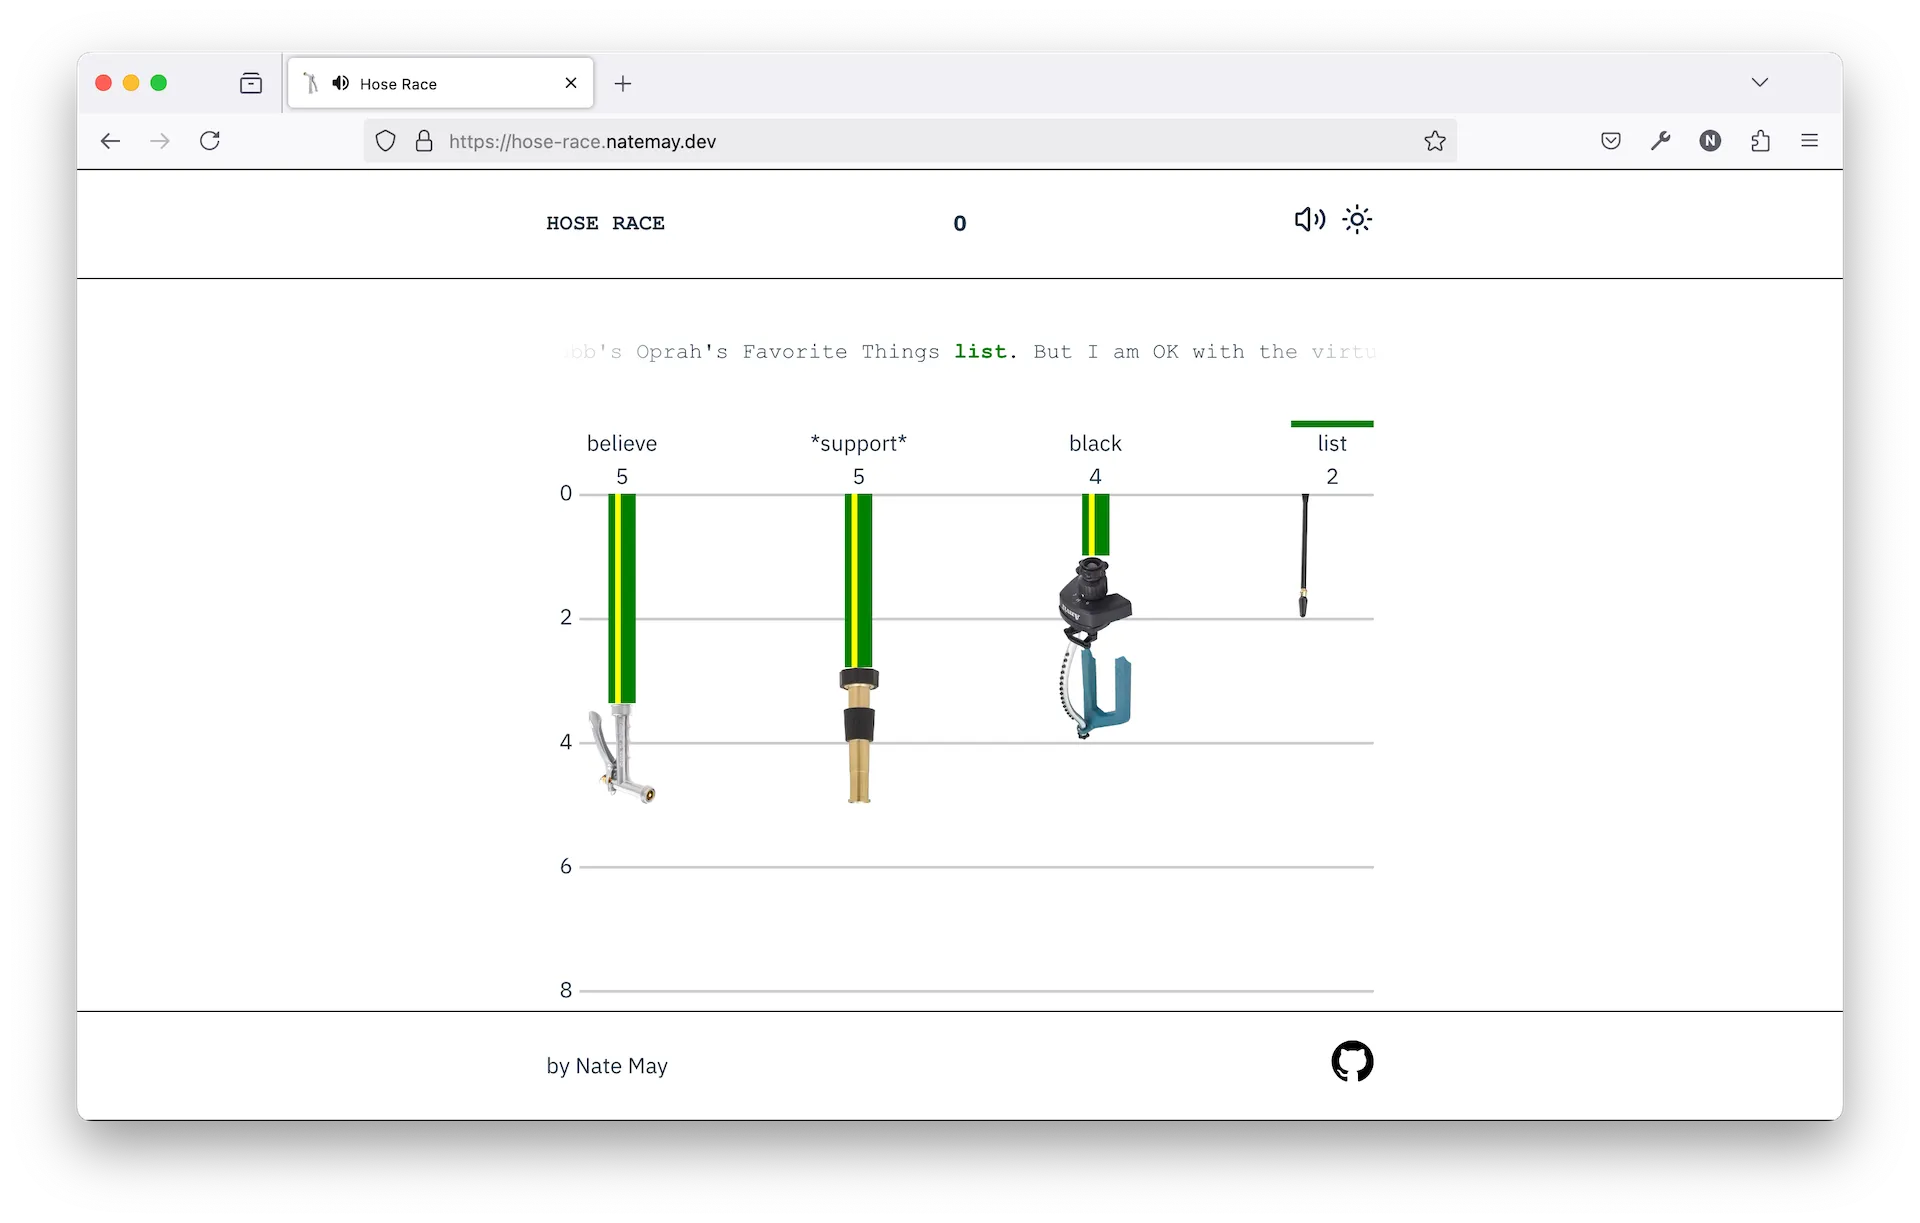Bookmark this page with the star
The image size is (1920, 1223).
click(1435, 141)
